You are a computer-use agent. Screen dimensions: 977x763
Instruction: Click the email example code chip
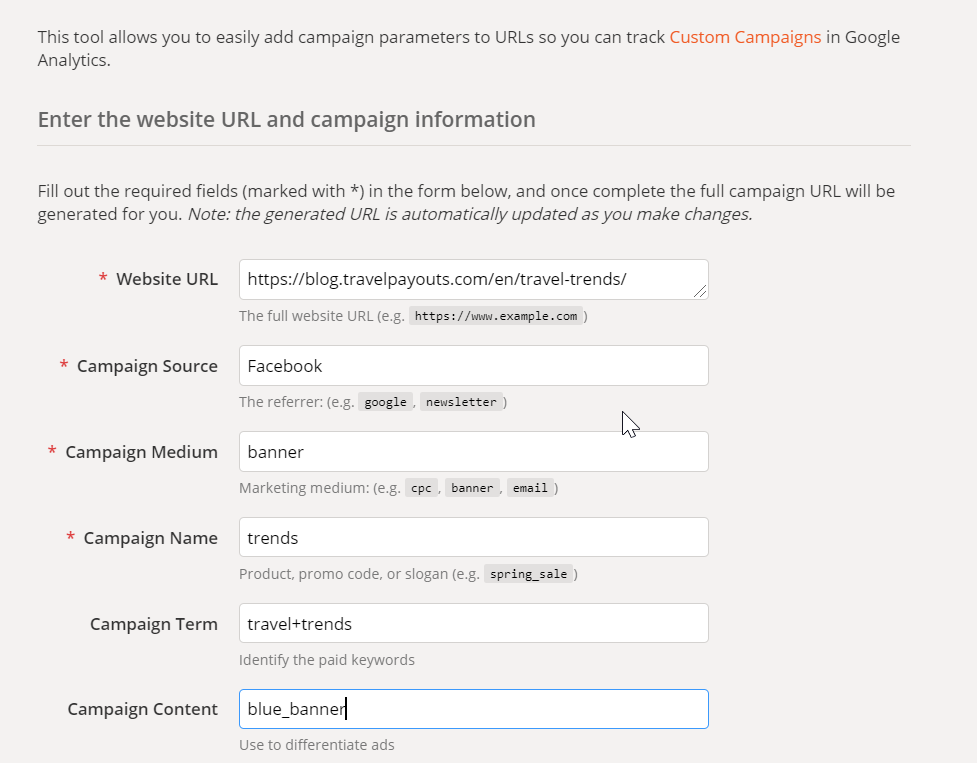(530, 488)
